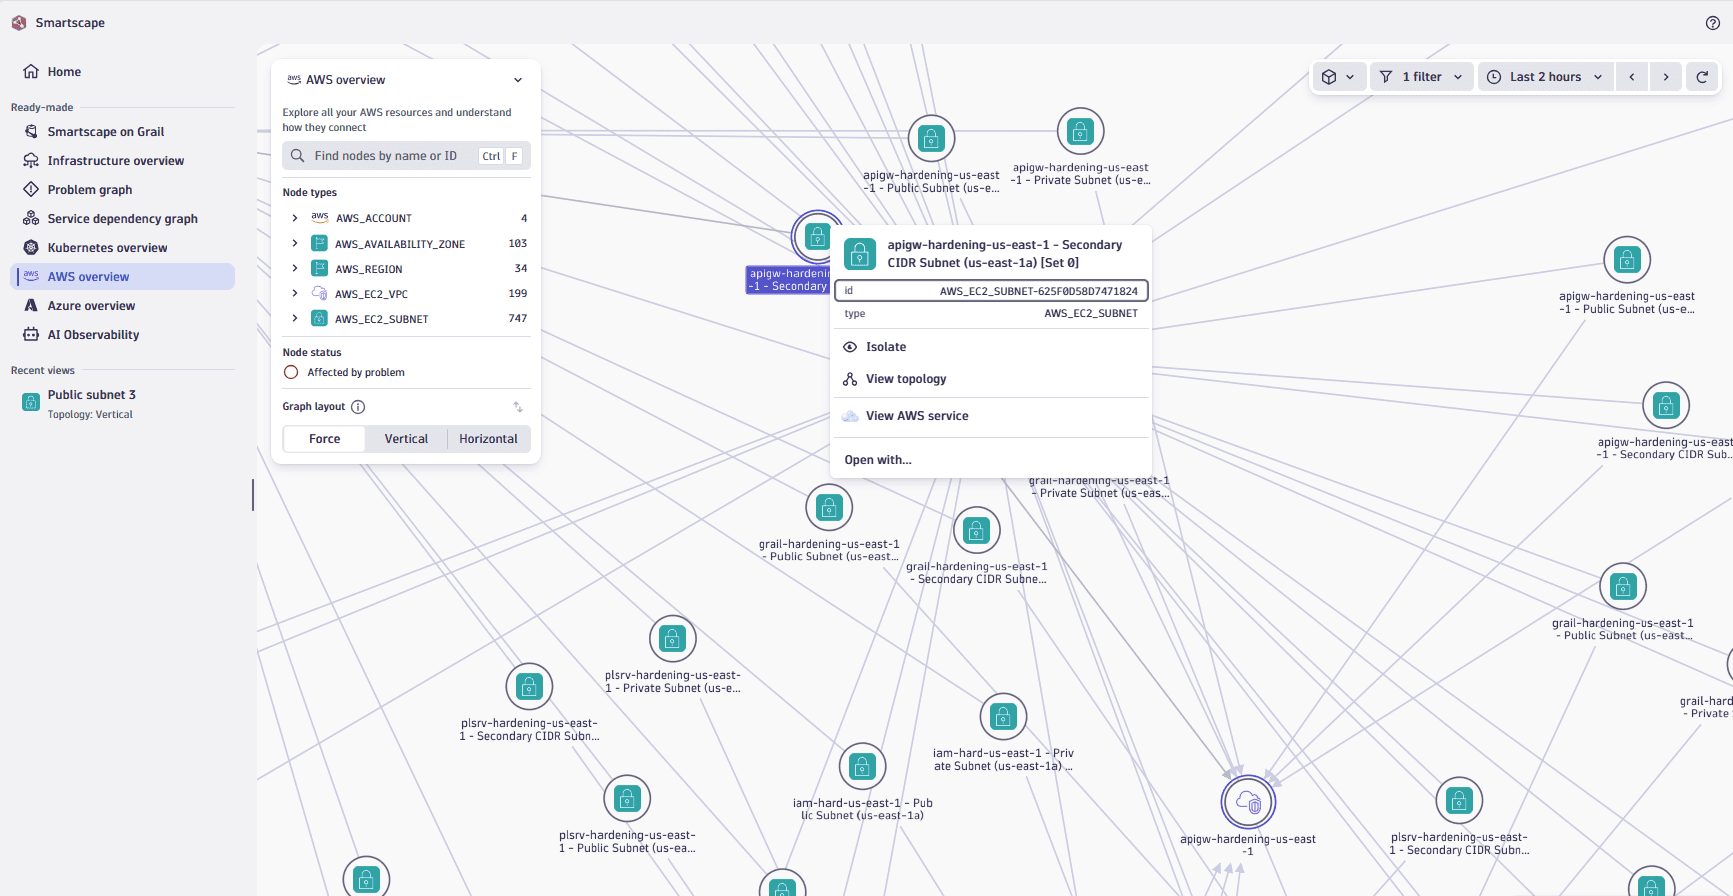Expand the AWS_AVAILABILITY_ZONE node type

[x=295, y=243]
